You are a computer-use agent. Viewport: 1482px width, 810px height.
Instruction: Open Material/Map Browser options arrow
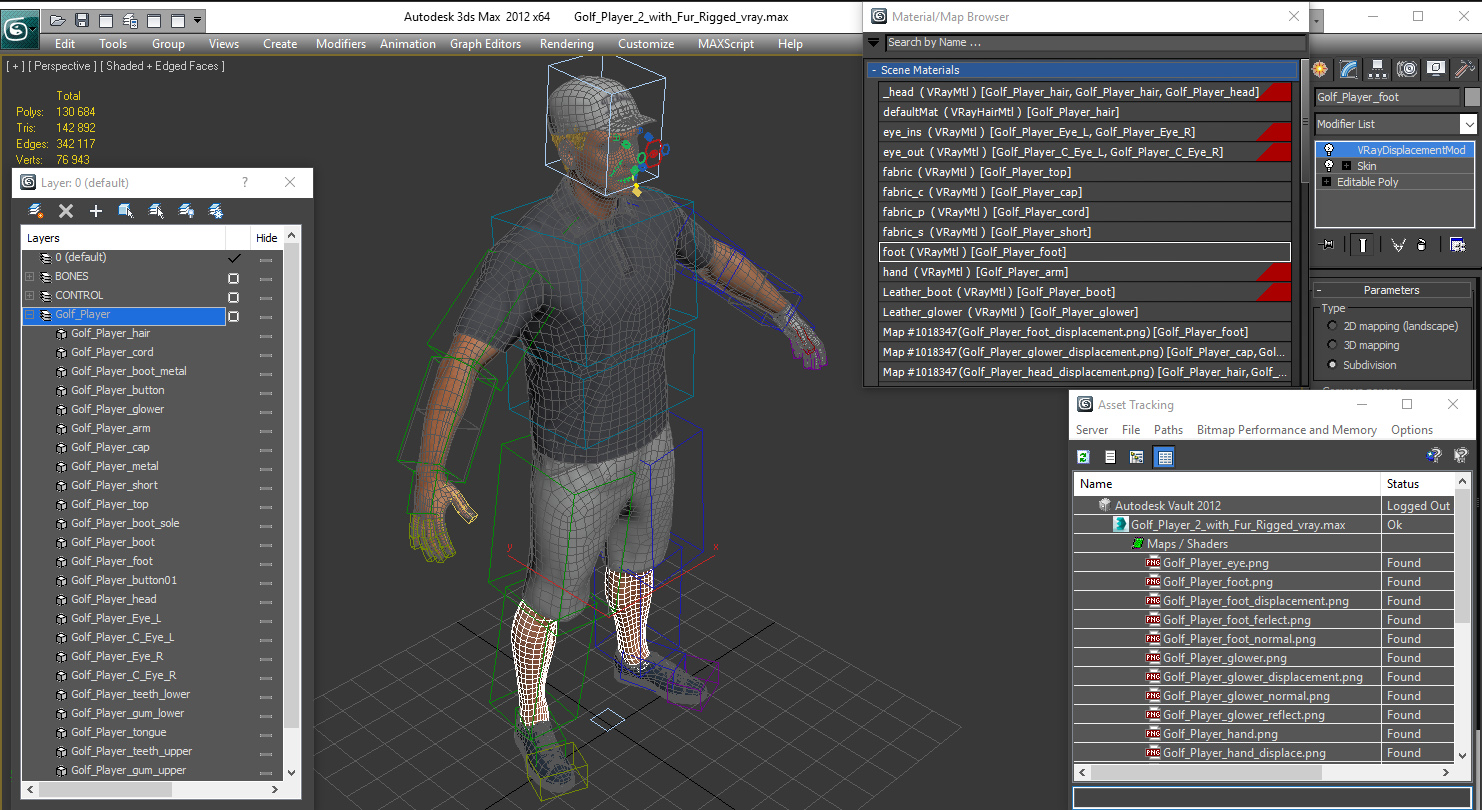point(874,42)
